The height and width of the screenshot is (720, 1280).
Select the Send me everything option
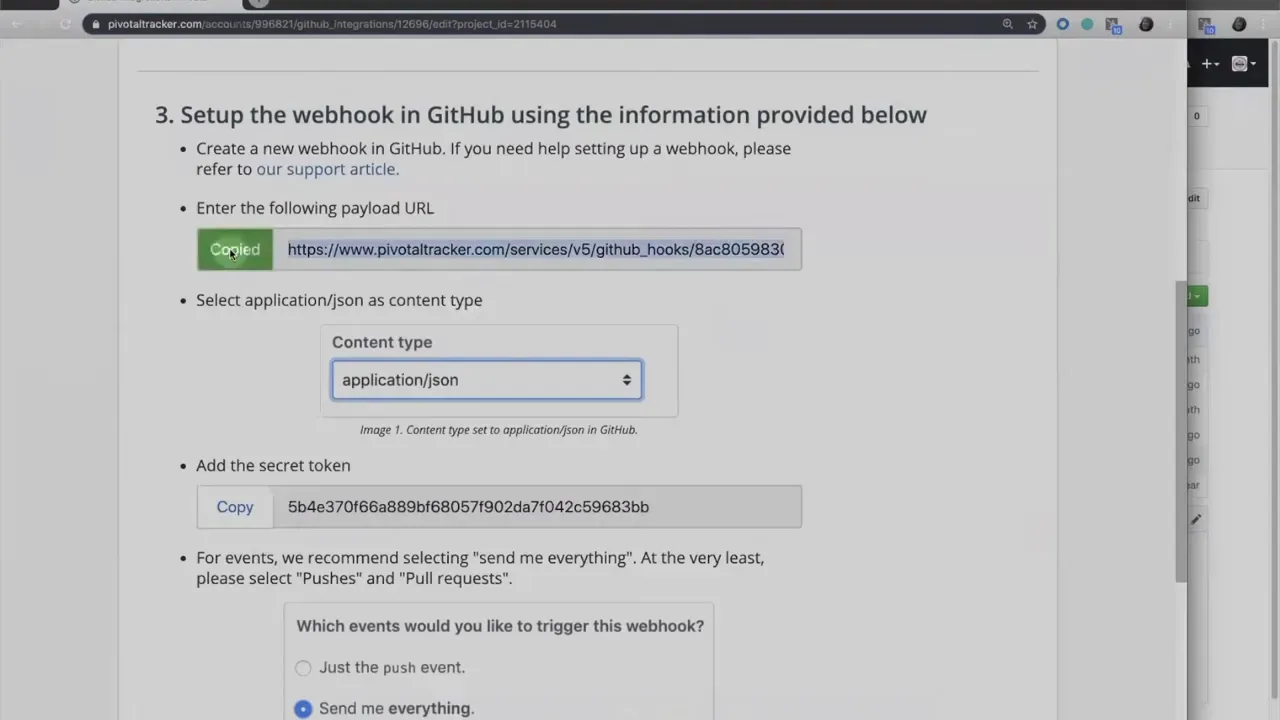click(303, 708)
